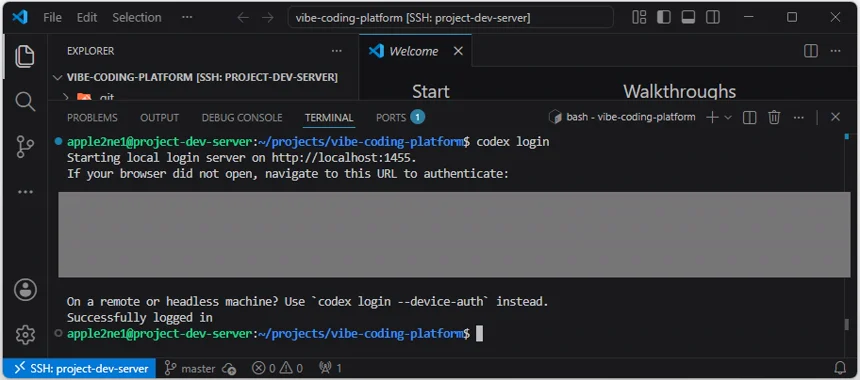Click the SSH: project-dev-server remote indicator
Viewport: 860px width, 380px height.
coord(80,368)
